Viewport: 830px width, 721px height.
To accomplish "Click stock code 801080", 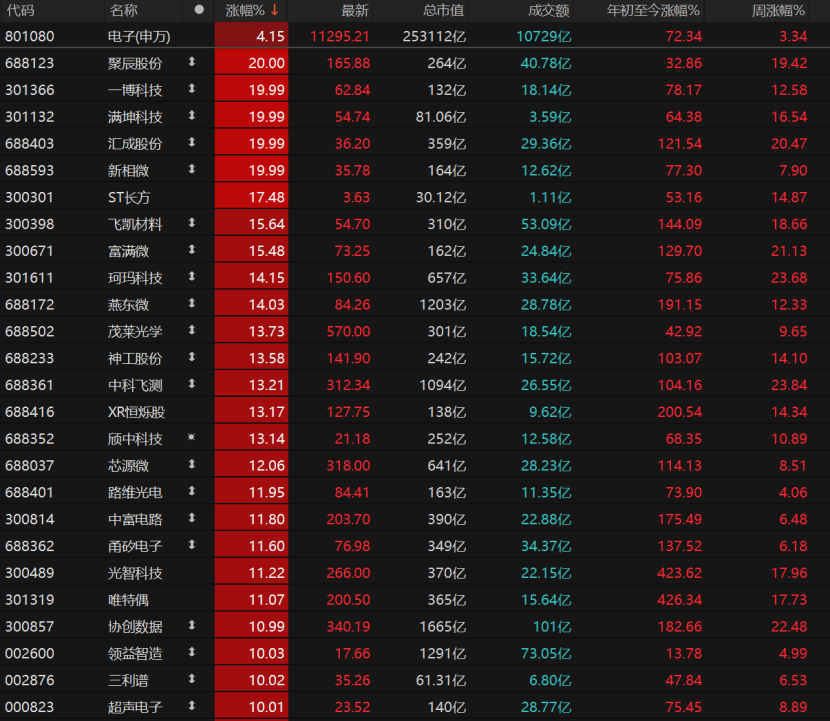I will pos(30,37).
